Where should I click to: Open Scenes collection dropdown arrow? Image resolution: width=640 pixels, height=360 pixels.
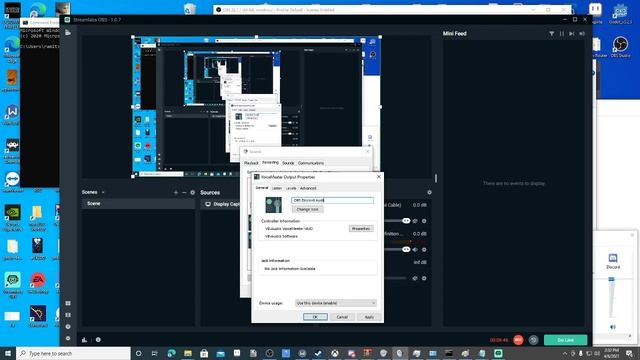[x=103, y=192]
